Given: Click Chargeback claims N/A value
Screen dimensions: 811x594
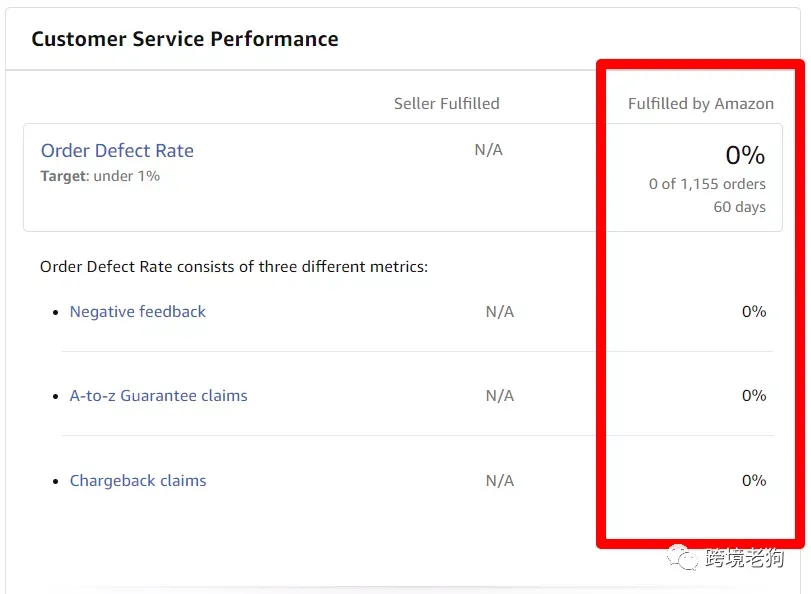Looking at the screenshot, I should pyautogui.click(x=500, y=481).
